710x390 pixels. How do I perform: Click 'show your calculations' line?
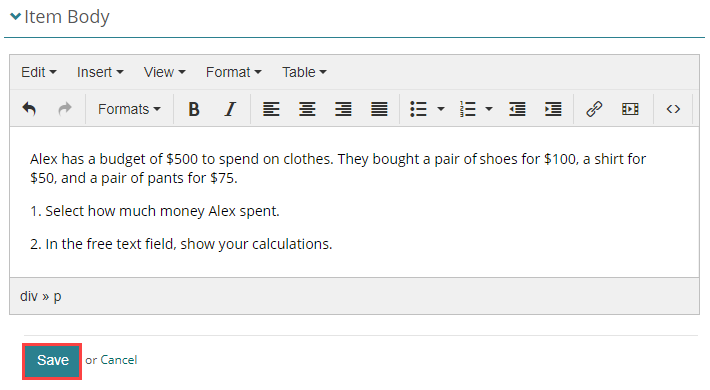coord(181,244)
